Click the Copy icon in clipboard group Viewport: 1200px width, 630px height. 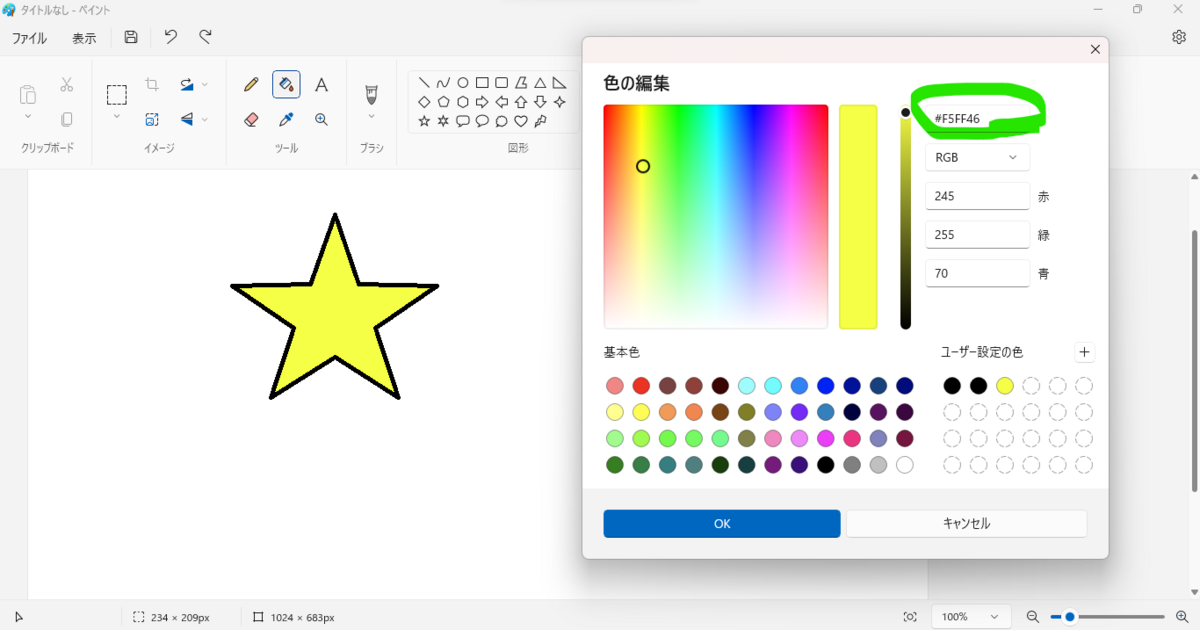point(67,119)
